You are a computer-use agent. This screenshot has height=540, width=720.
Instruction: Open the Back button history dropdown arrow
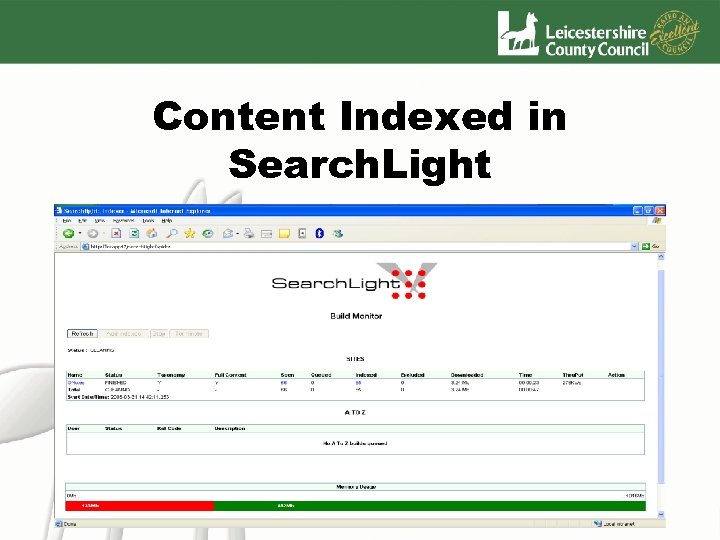click(x=80, y=234)
